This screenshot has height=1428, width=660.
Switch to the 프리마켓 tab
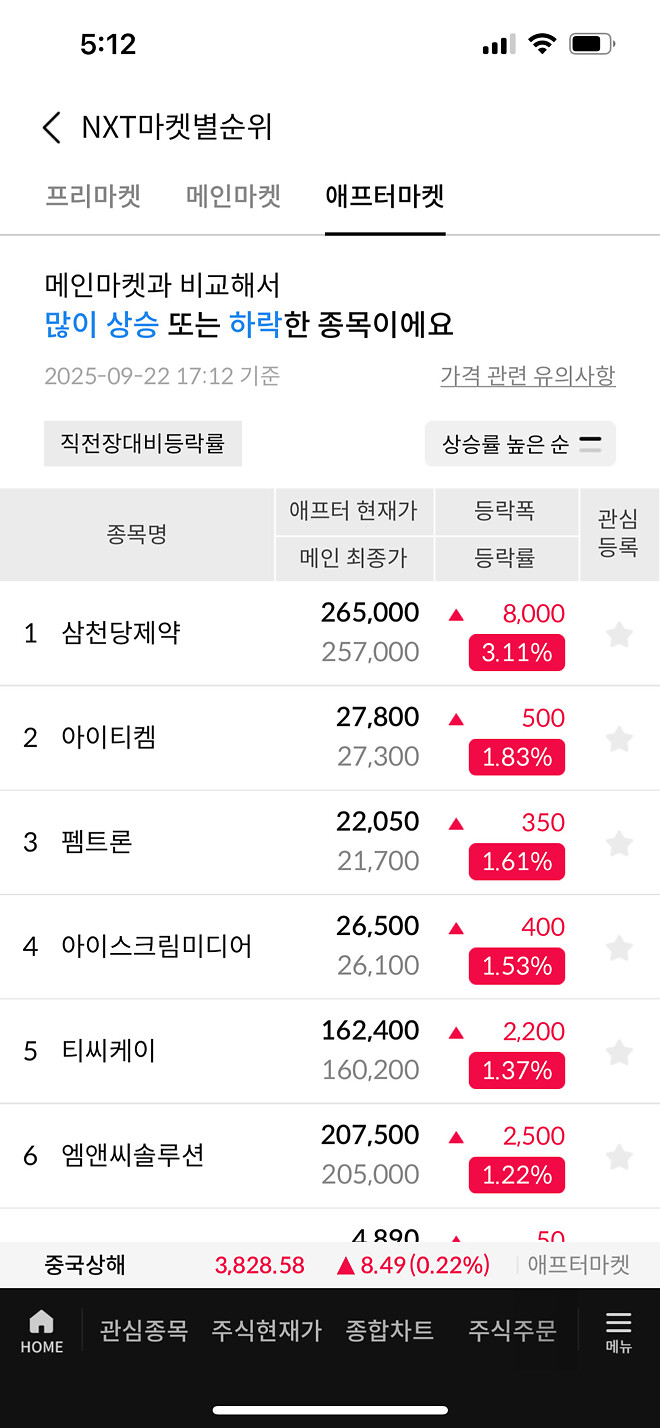[92, 197]
